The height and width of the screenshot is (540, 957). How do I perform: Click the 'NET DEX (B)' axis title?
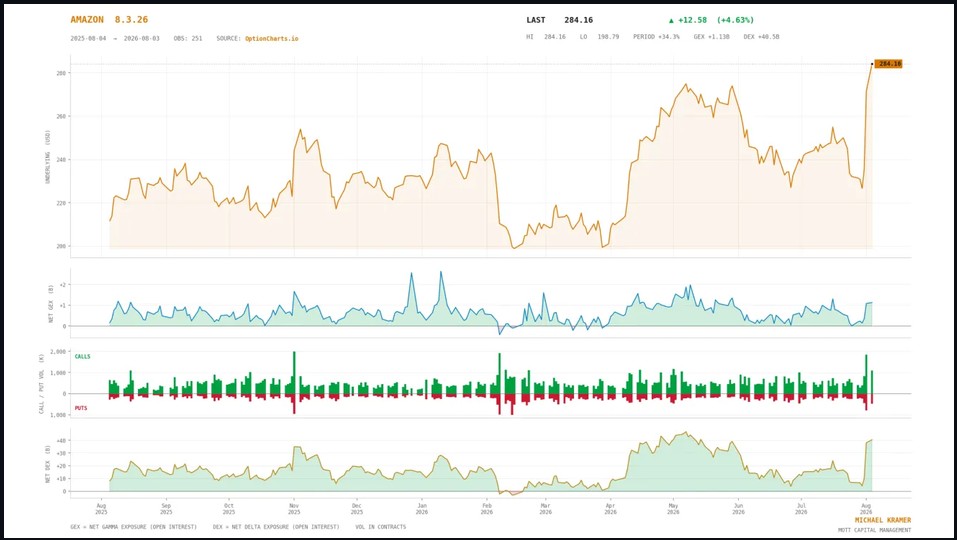(x=48, y=464)
